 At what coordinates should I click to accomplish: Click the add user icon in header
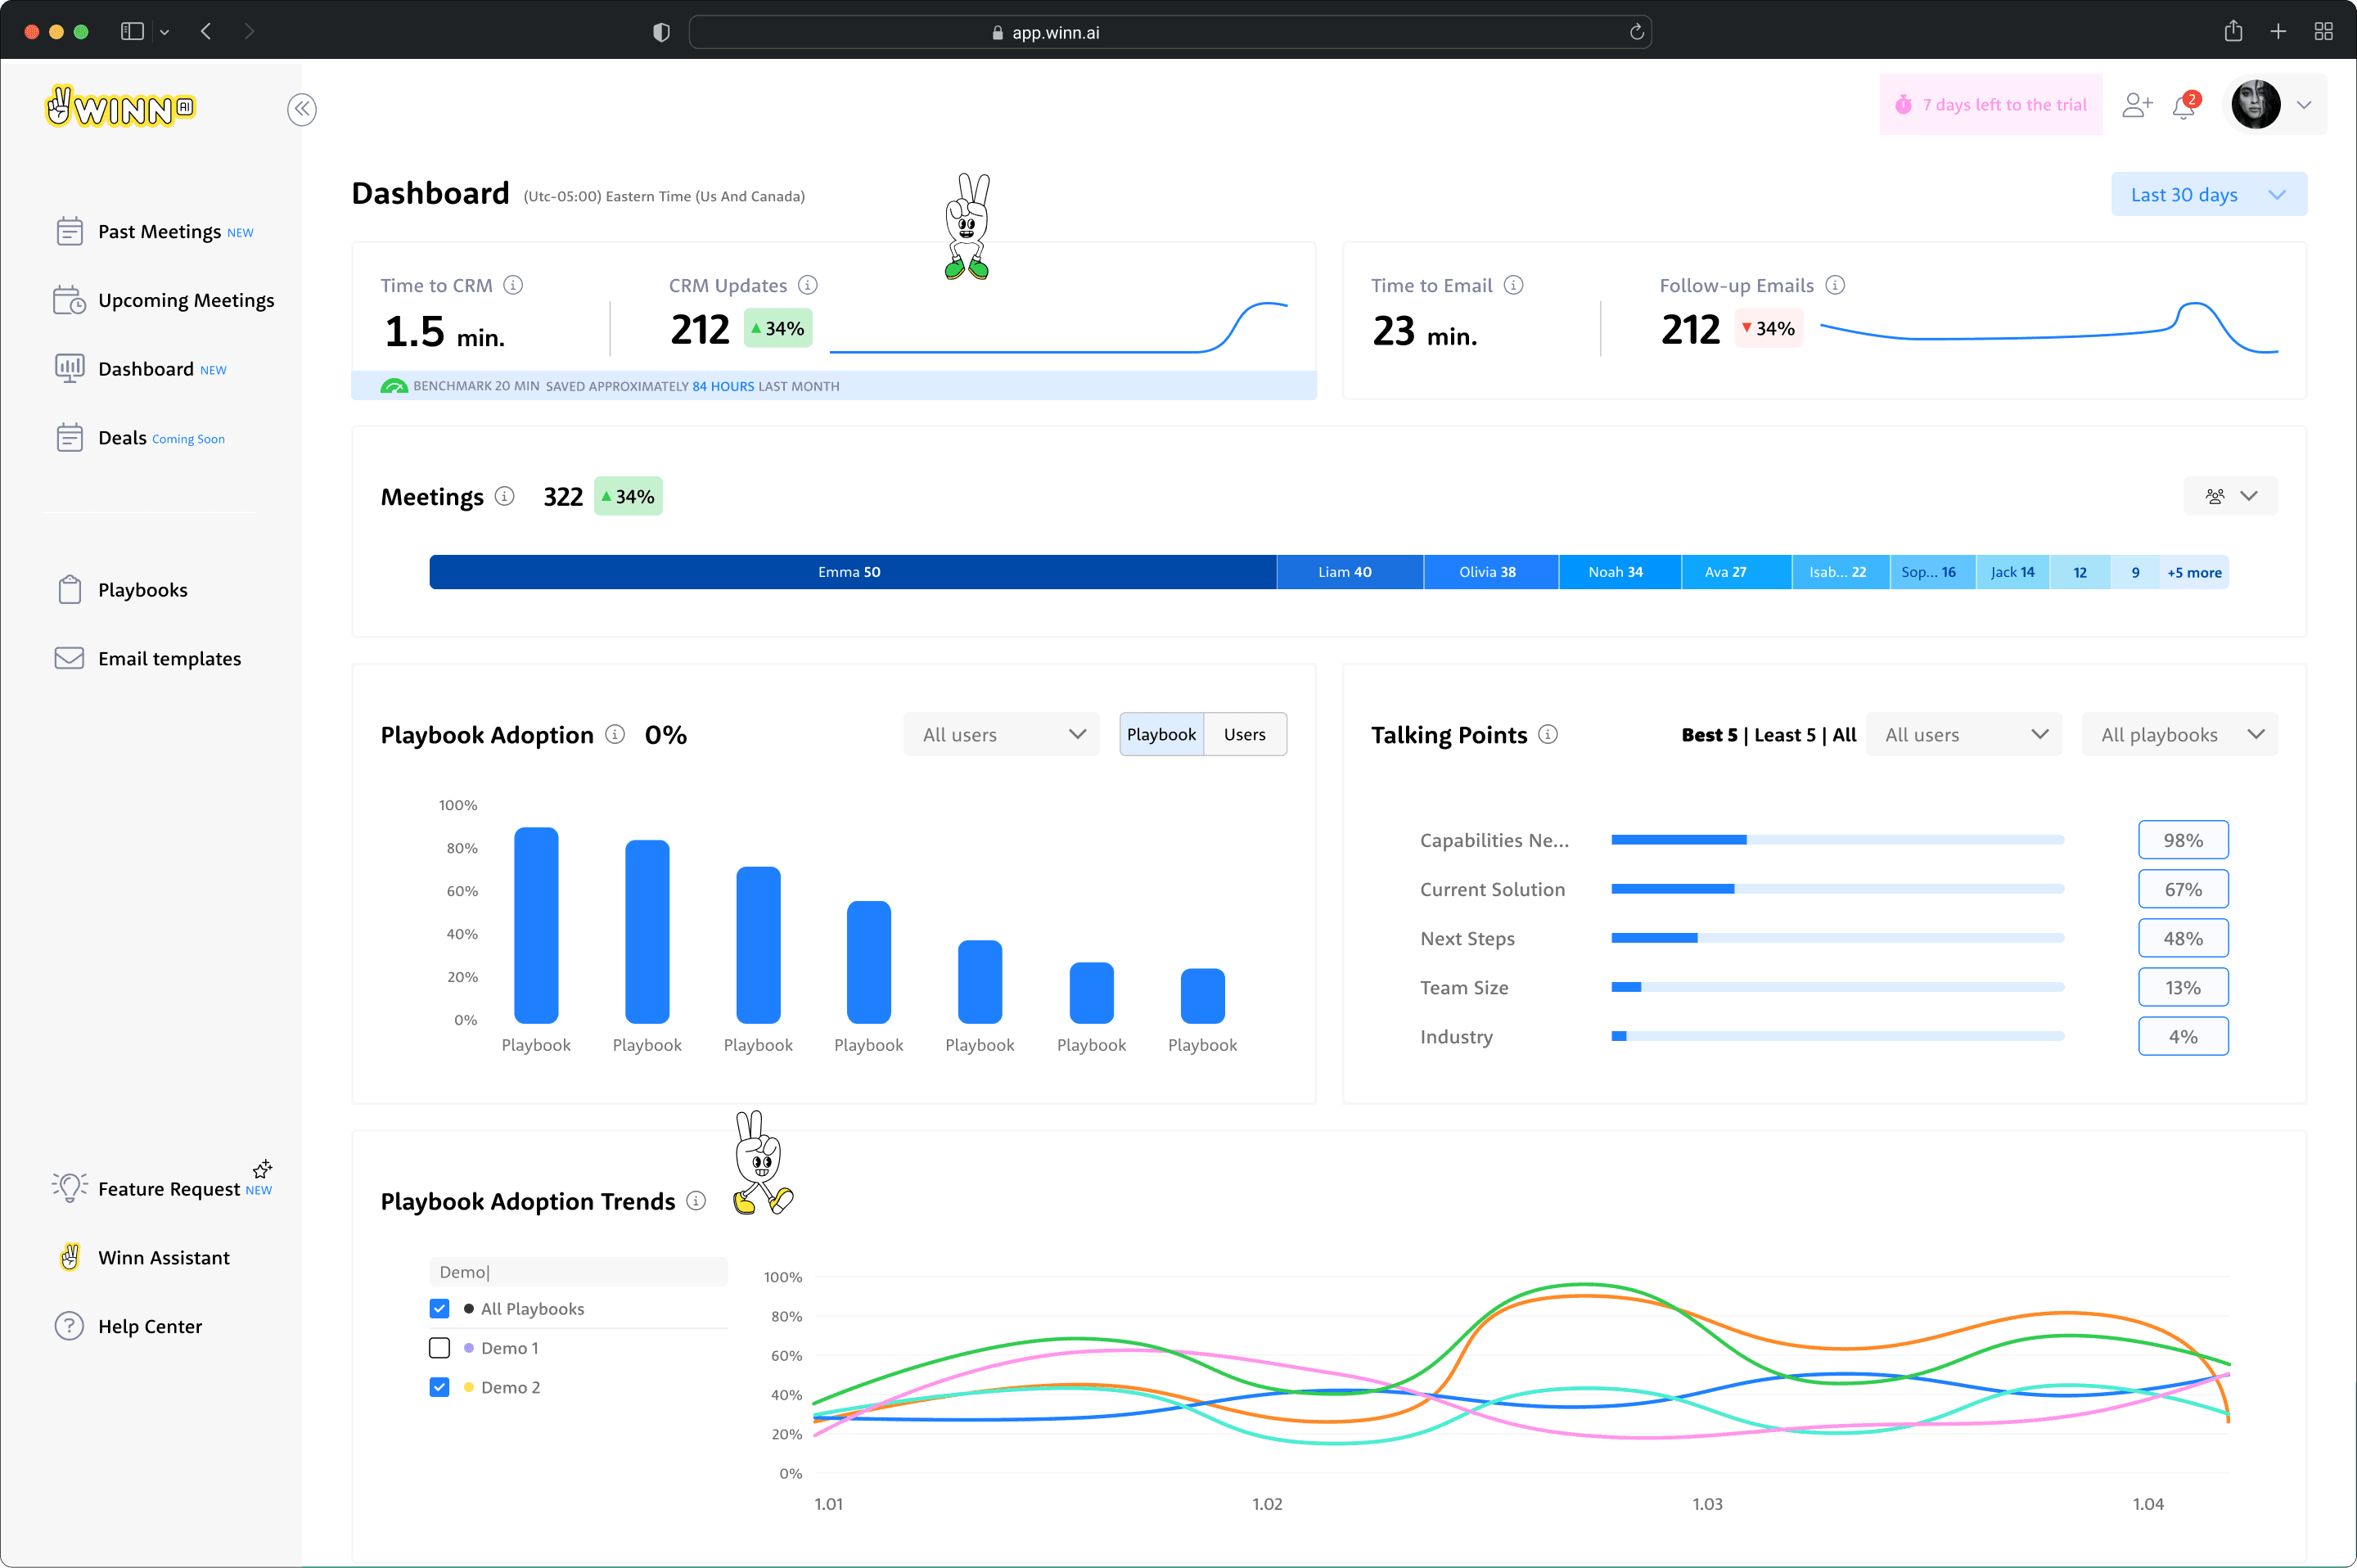pos(2136,105)
